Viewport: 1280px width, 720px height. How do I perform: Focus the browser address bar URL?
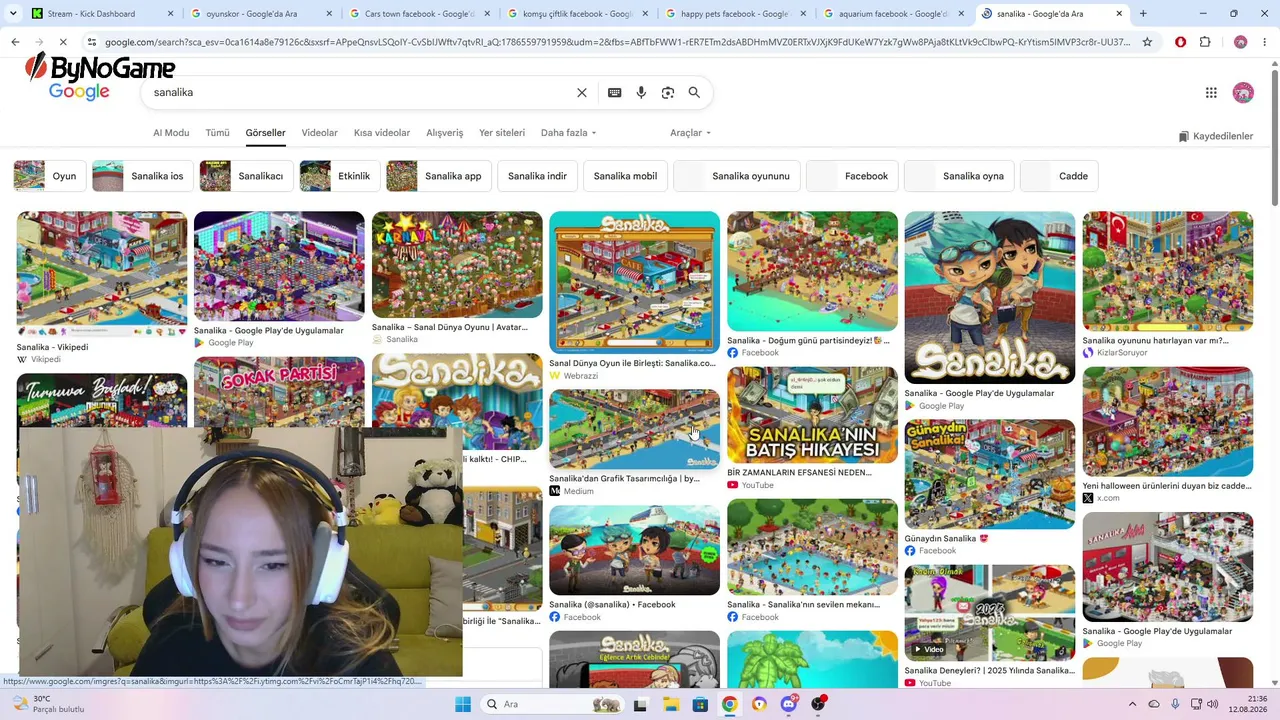[x=617, y=42]
